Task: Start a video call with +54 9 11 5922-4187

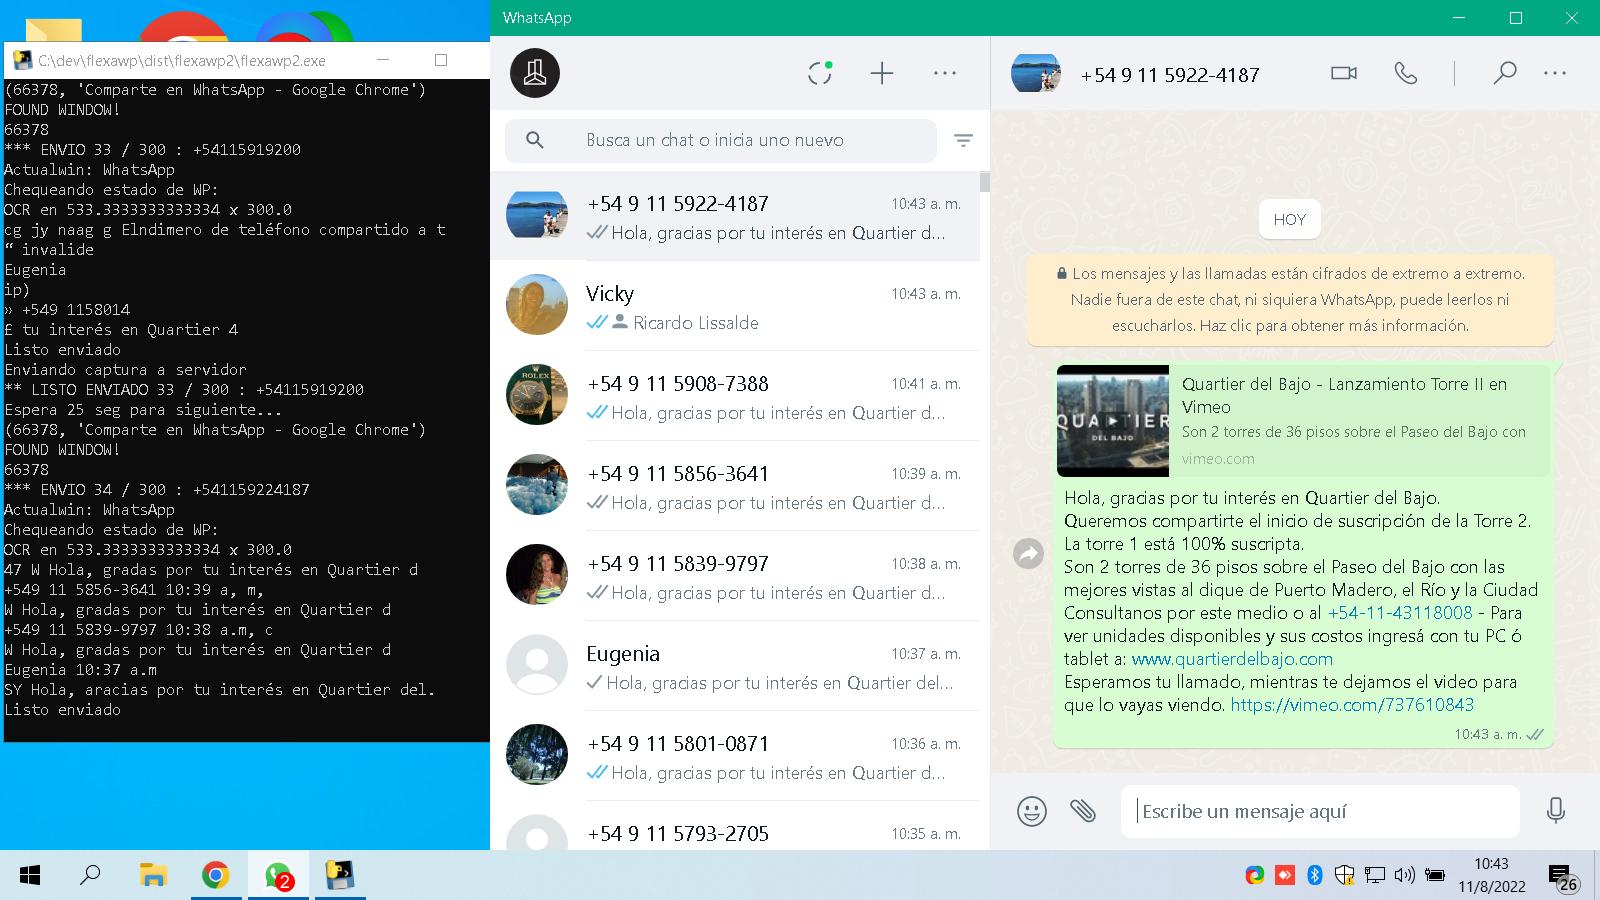Action: click(x=1344, y=73)
